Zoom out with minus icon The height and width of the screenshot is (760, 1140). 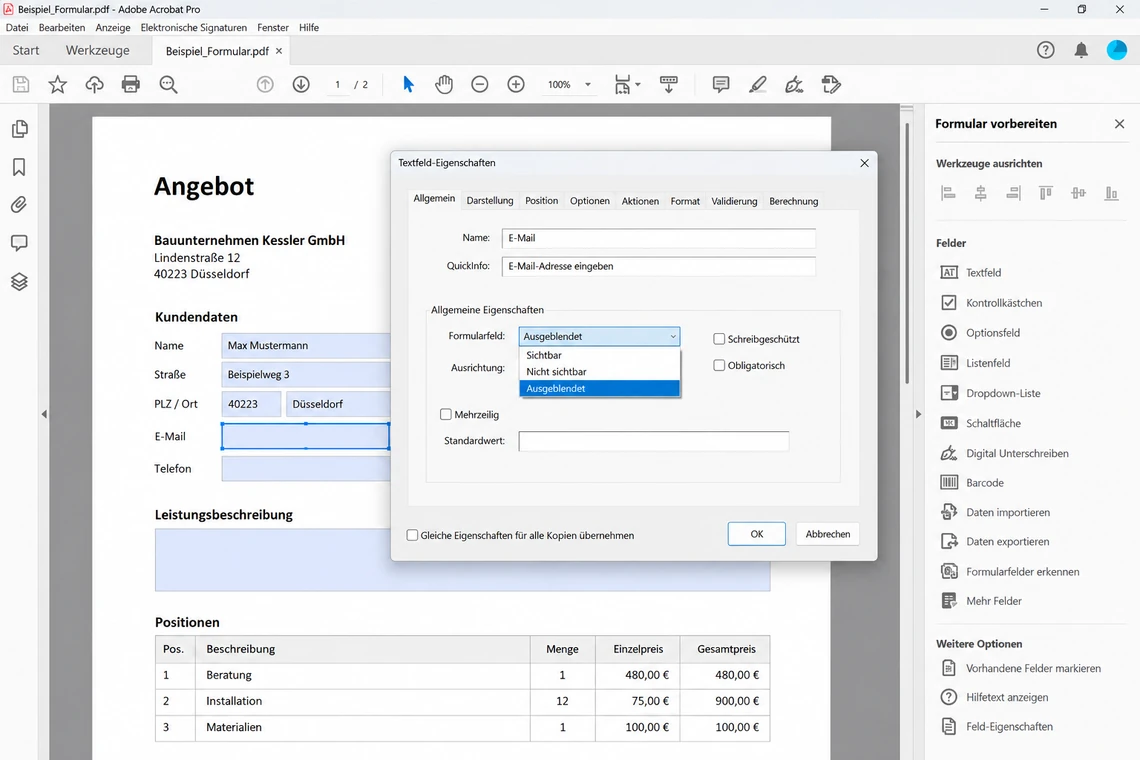coord(480,84)
